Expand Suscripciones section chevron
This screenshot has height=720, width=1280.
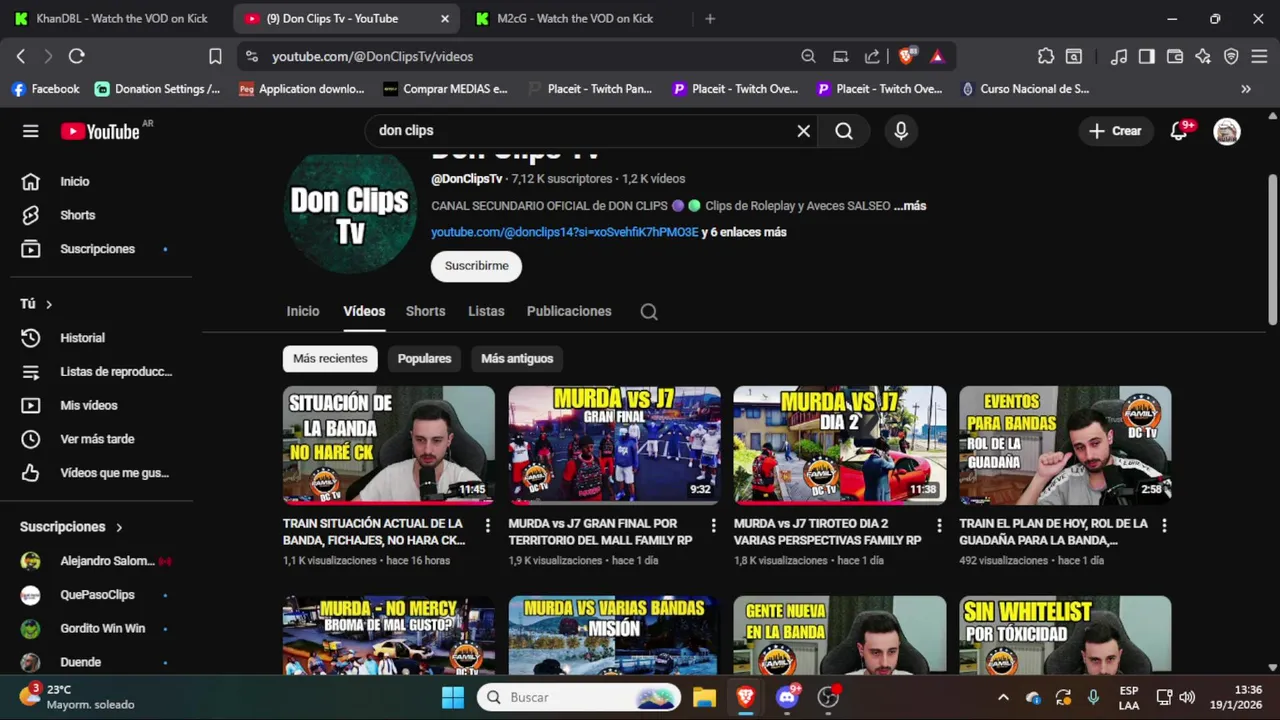tap(119, 527)
